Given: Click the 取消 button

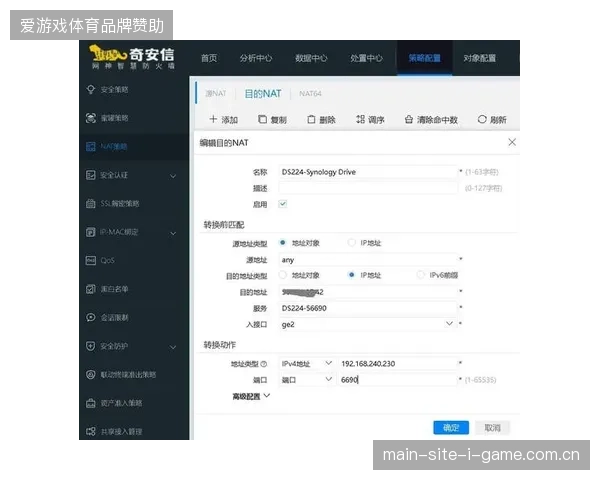Looking at the screenshot, I should pos(492,428).
